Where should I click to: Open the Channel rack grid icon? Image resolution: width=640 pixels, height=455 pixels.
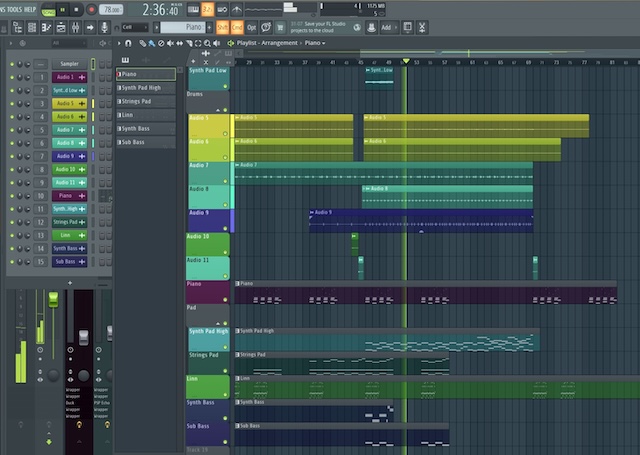coord(32,27)
